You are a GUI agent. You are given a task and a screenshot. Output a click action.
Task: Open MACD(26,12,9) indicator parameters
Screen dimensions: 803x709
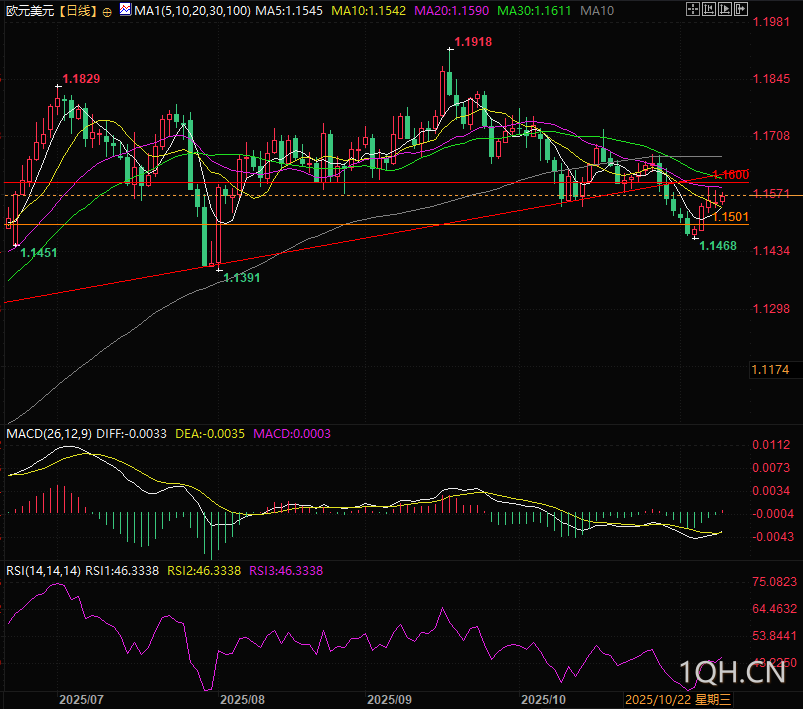[x=48, y=433]
